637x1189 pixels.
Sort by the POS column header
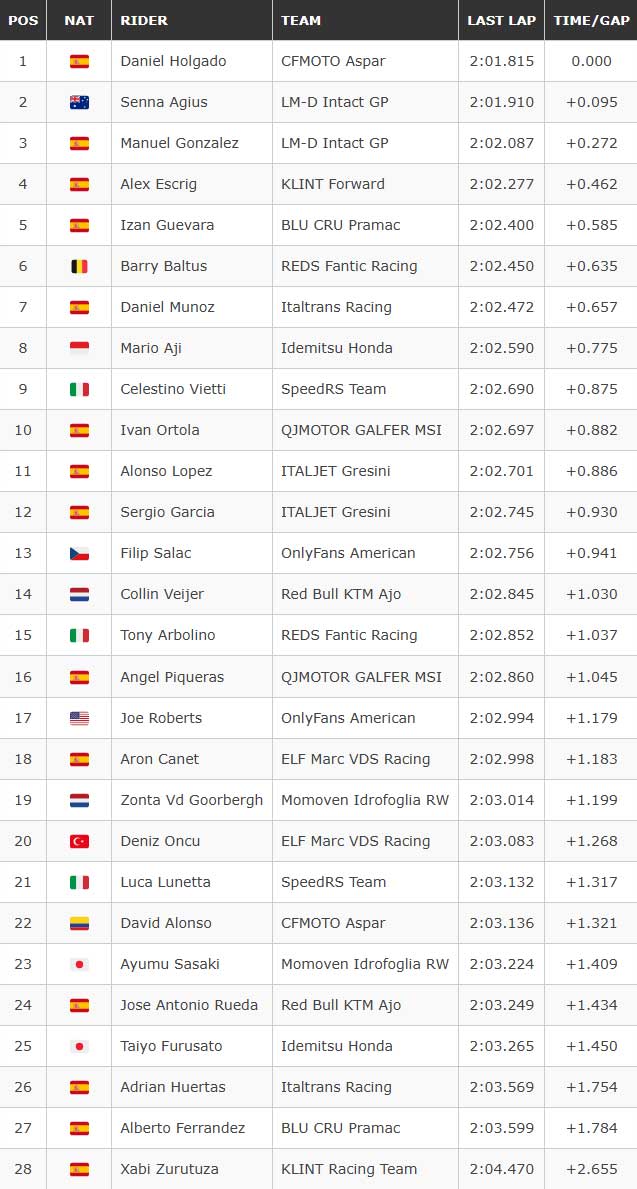click(x=23, y=20)
